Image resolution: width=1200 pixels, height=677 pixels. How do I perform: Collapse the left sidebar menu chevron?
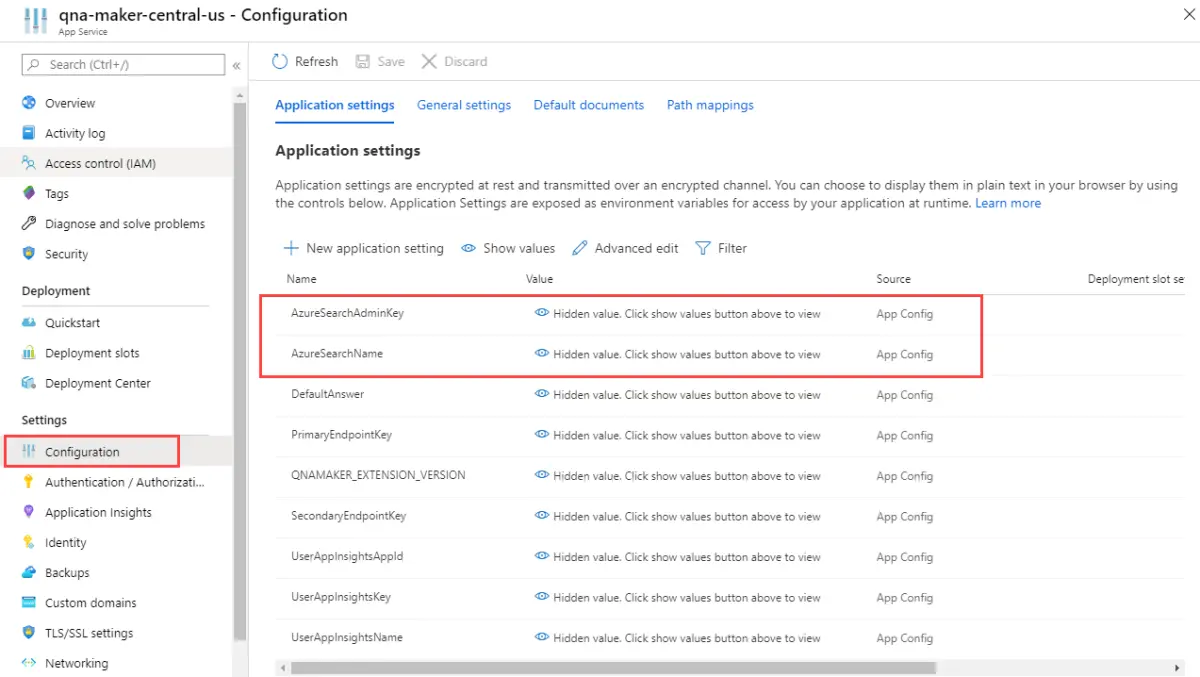[x=237, y=65]
